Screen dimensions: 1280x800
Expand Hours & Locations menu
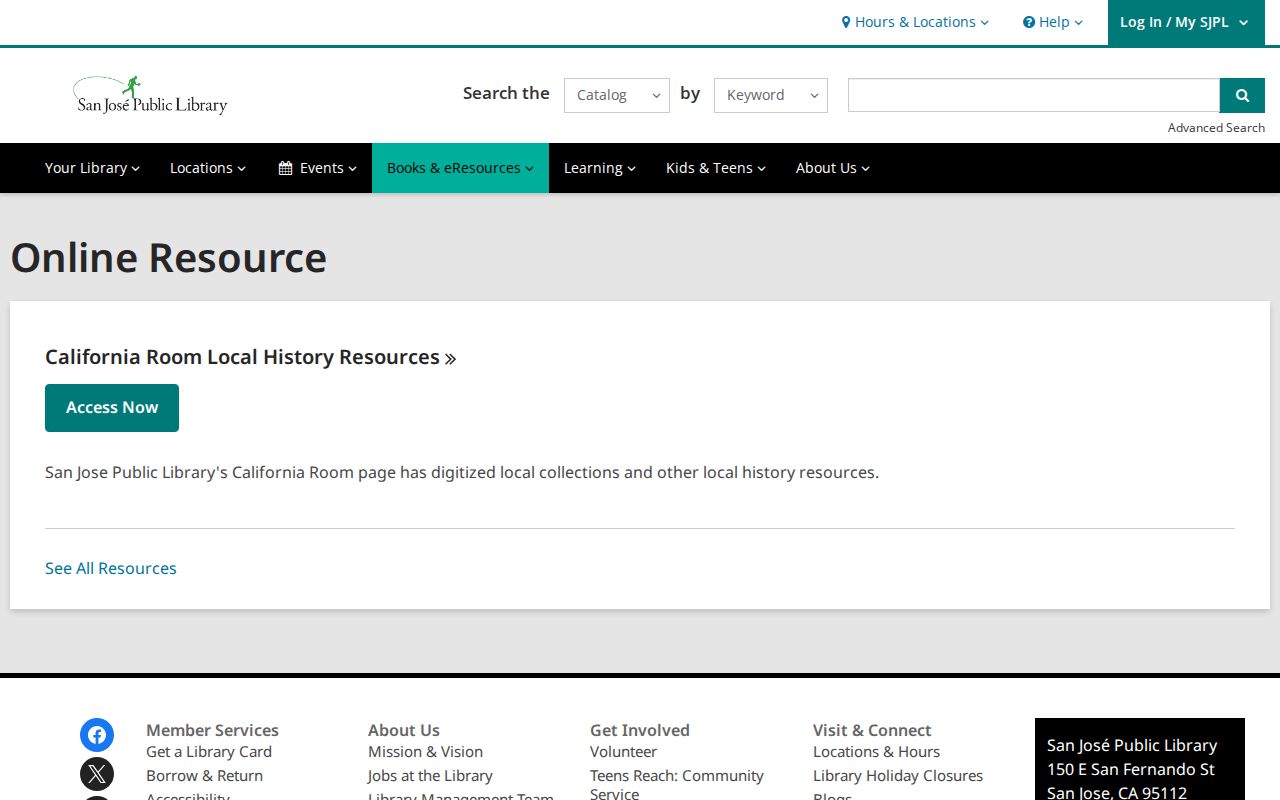click(915, 22)
